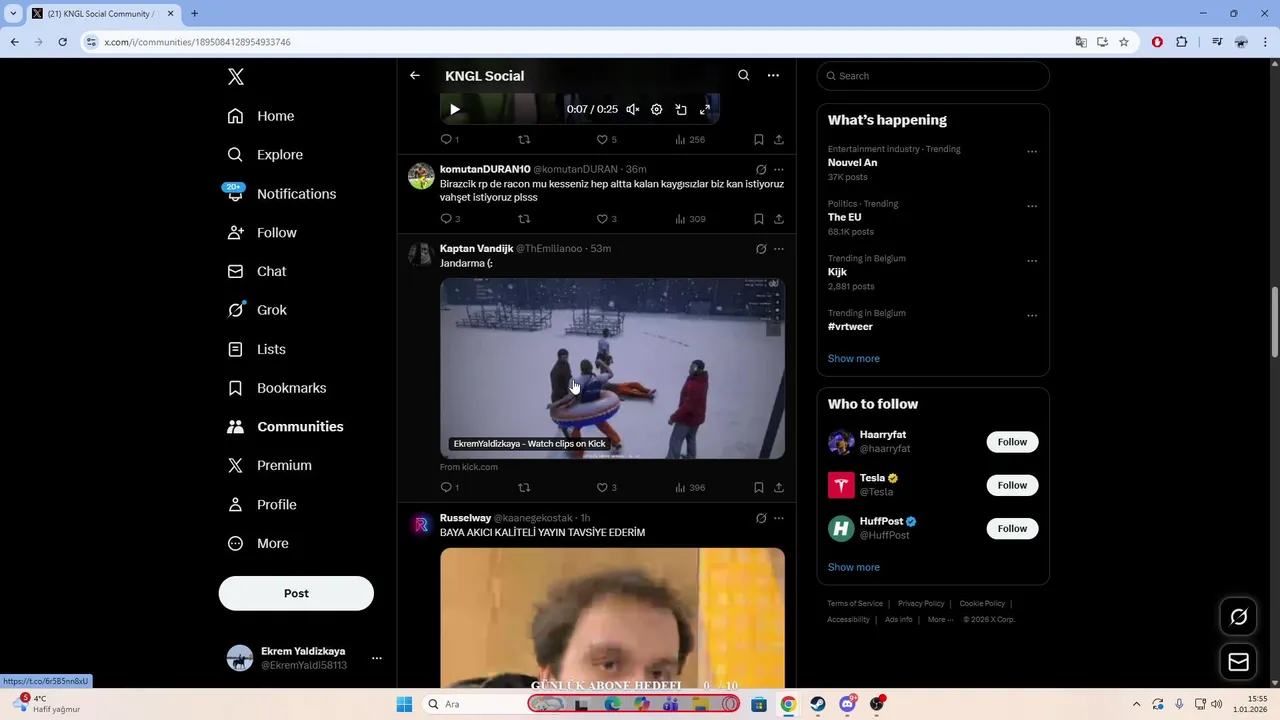
Task: Open the Kick clip thumbnail by EkremYaldizkaya
Action: click(x=612, y=369)
